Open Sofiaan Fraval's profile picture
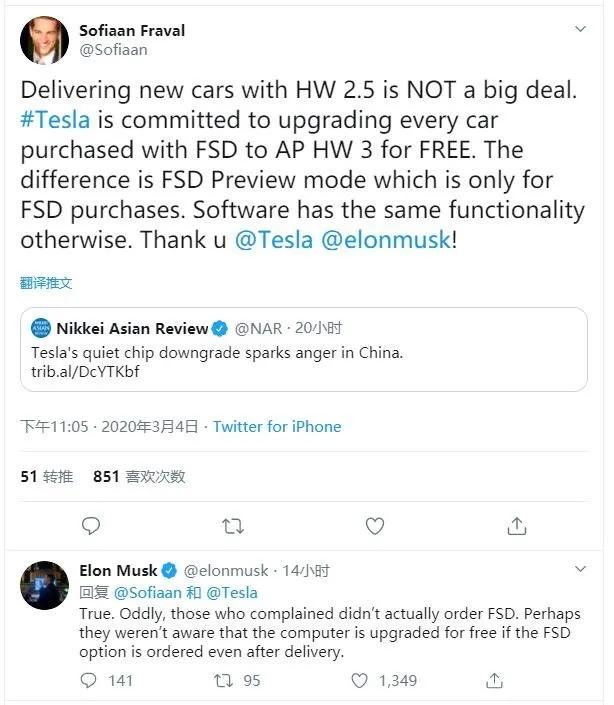Image resolution: width=614 pixels, height=705 pixels. coord(44,40)
